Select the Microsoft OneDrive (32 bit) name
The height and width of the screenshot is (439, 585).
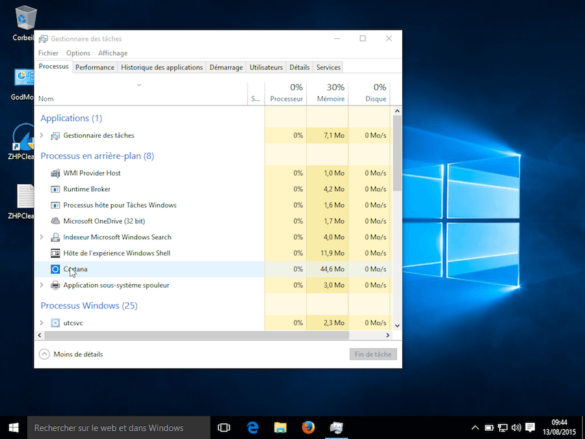pyautogui.click(x=104, y=221)
